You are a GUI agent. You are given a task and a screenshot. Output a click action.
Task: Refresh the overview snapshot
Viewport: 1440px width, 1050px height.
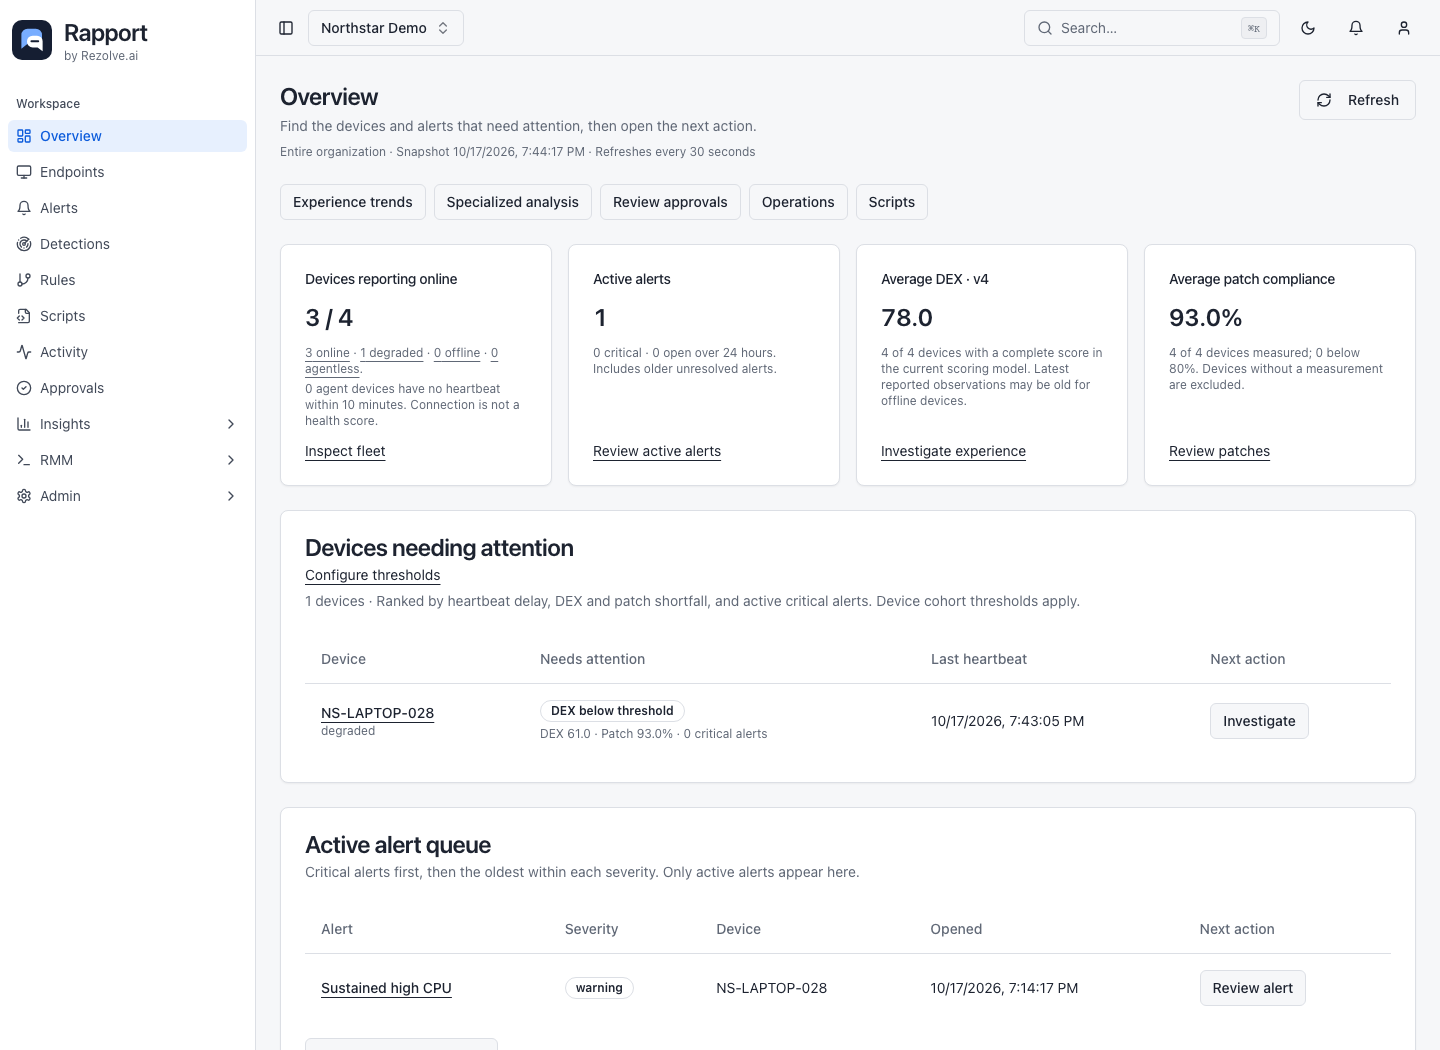pos(1357,100)
